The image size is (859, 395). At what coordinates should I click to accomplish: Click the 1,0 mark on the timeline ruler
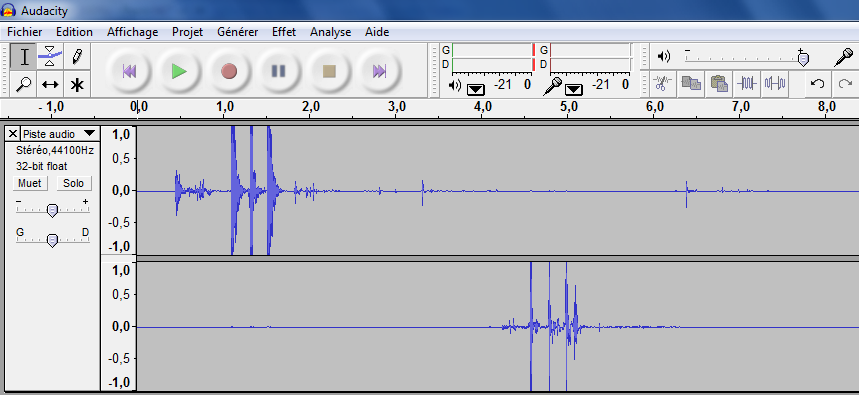[x=225, y=107]
